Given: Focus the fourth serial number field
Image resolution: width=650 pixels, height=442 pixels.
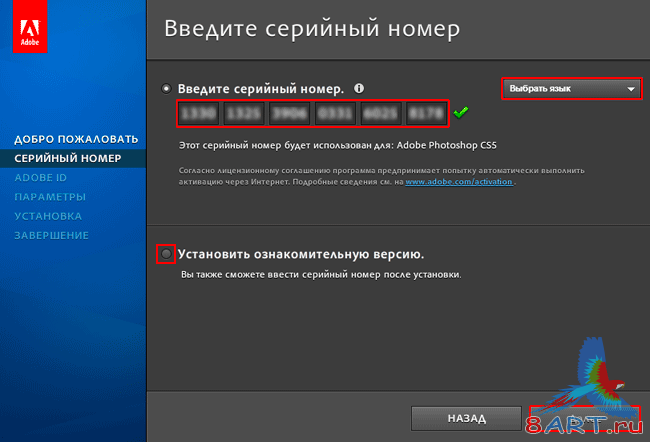Looking at the screenshot, I should 335,113.
